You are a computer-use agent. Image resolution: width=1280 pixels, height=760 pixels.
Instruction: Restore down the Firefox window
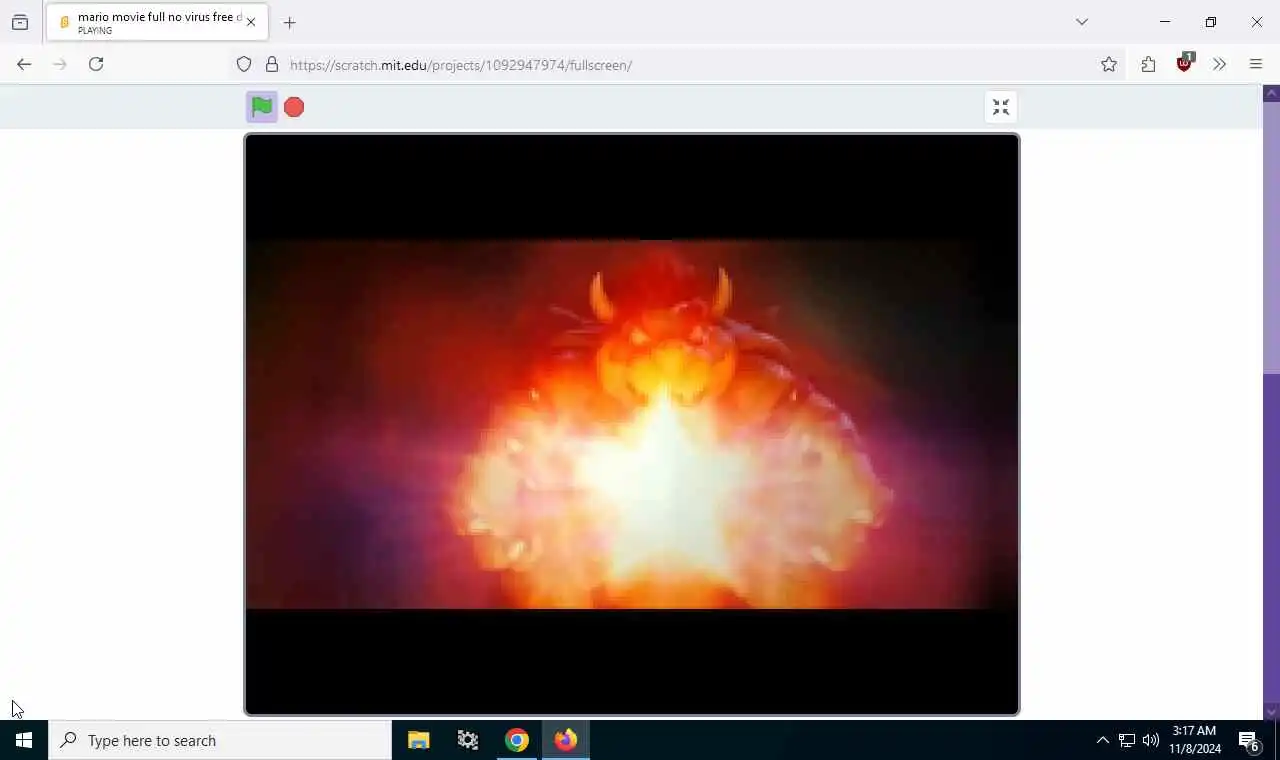click(x=1211, y=22)
